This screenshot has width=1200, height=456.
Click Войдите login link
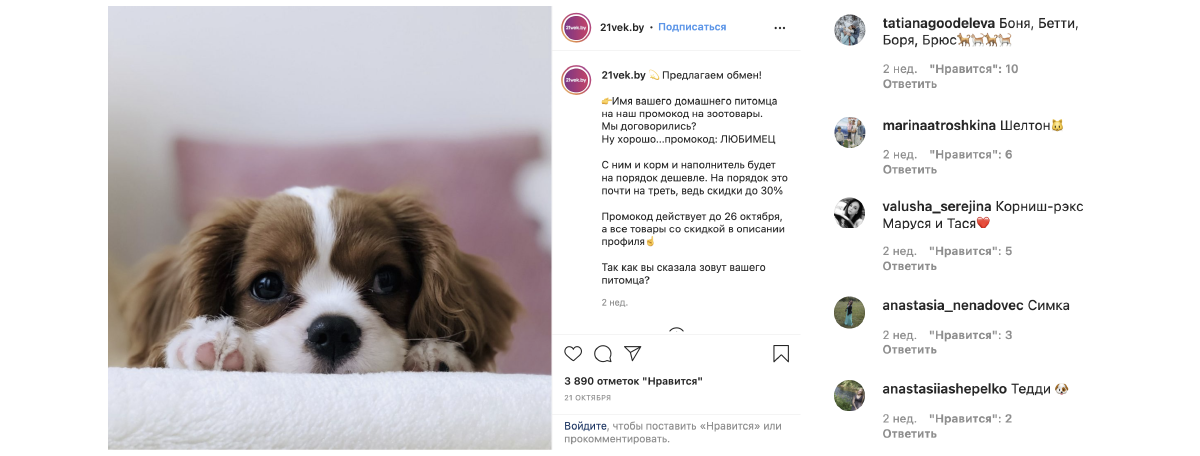pyautogui.click(x=585, y=426)
